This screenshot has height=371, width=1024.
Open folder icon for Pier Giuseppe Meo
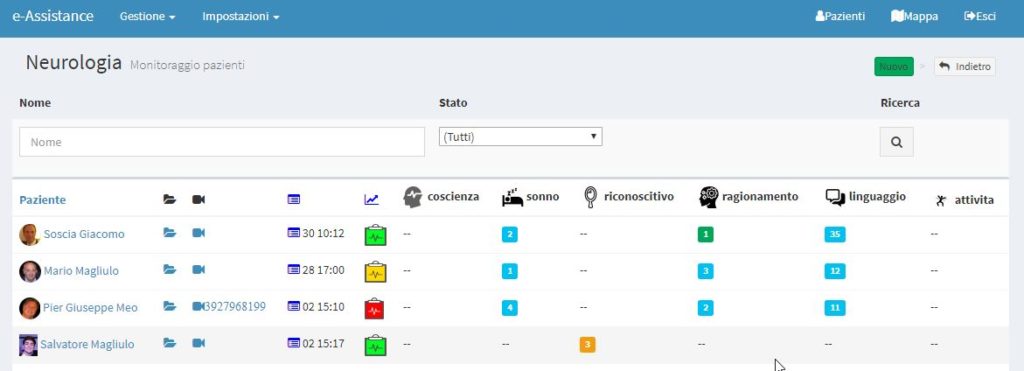tap(170, 306)
